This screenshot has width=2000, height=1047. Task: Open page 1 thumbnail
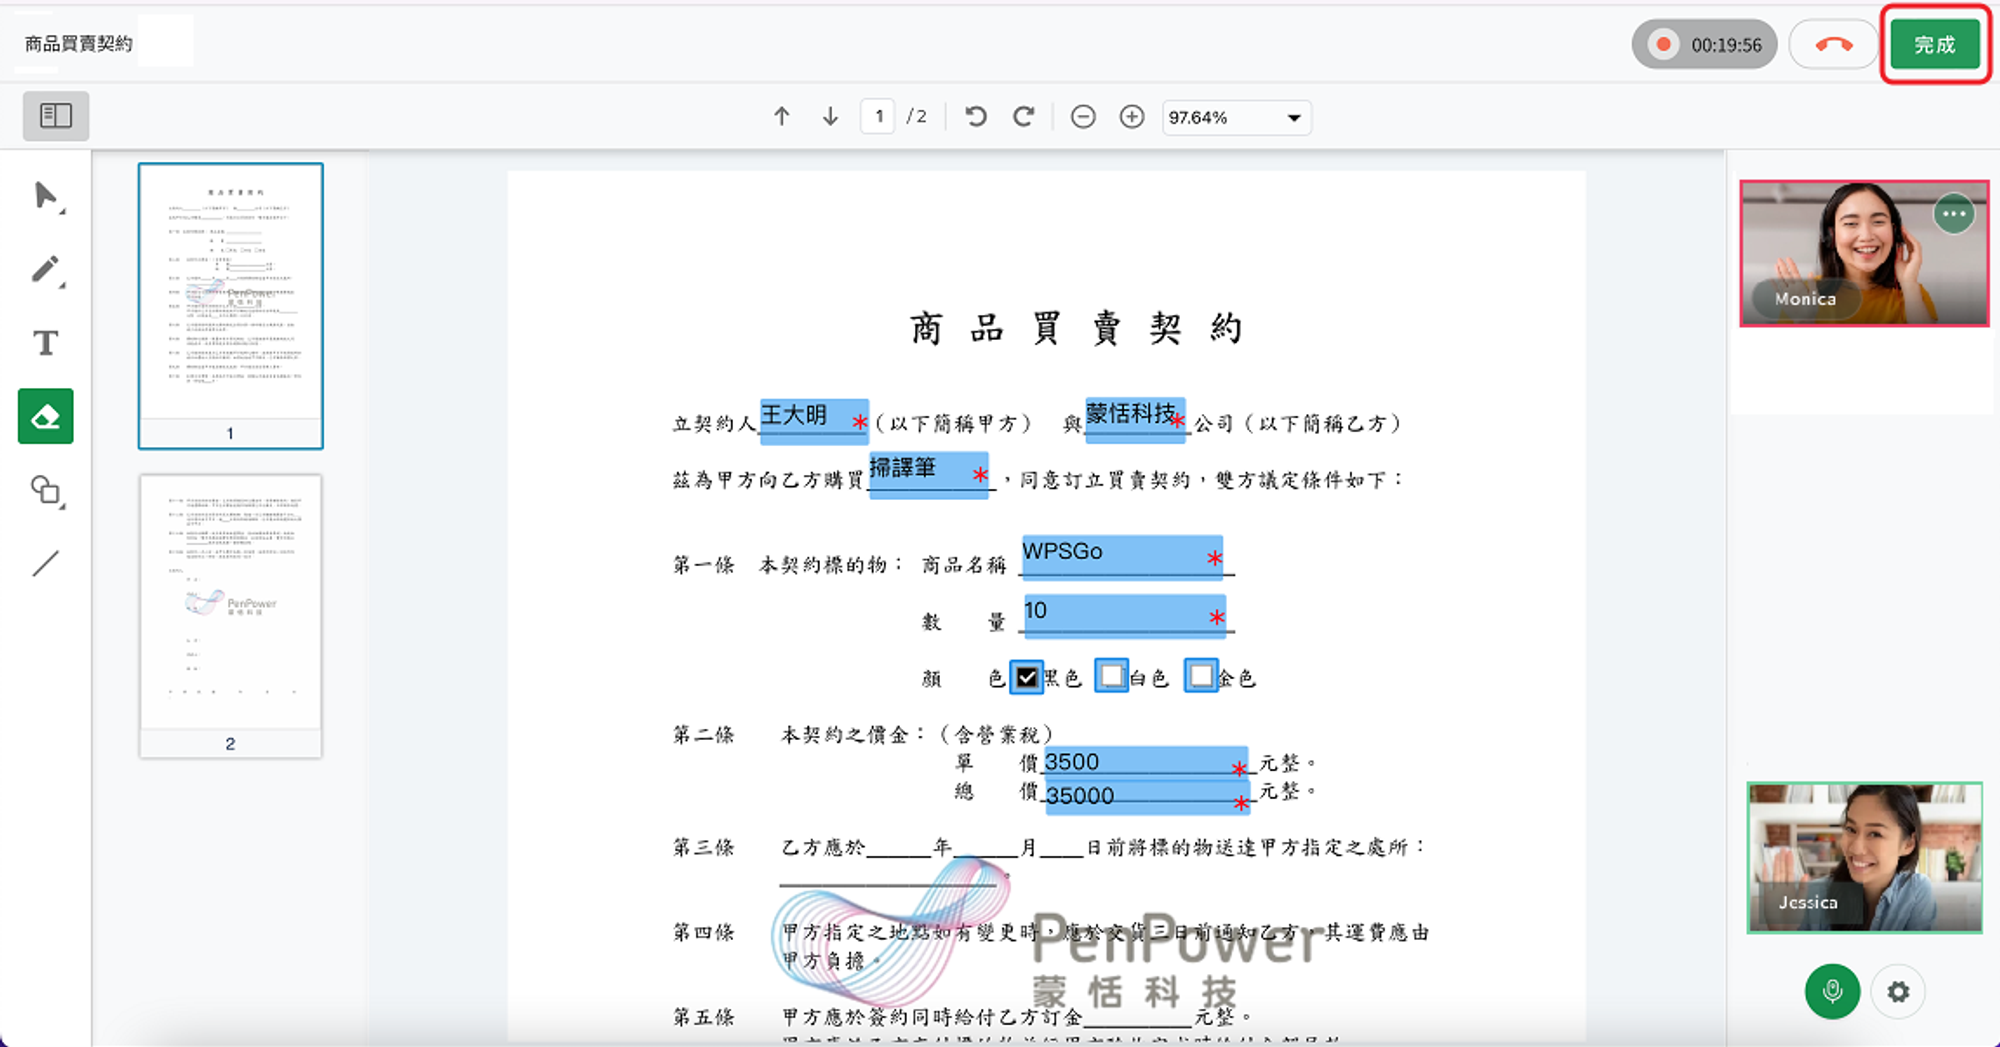(231, 305)
